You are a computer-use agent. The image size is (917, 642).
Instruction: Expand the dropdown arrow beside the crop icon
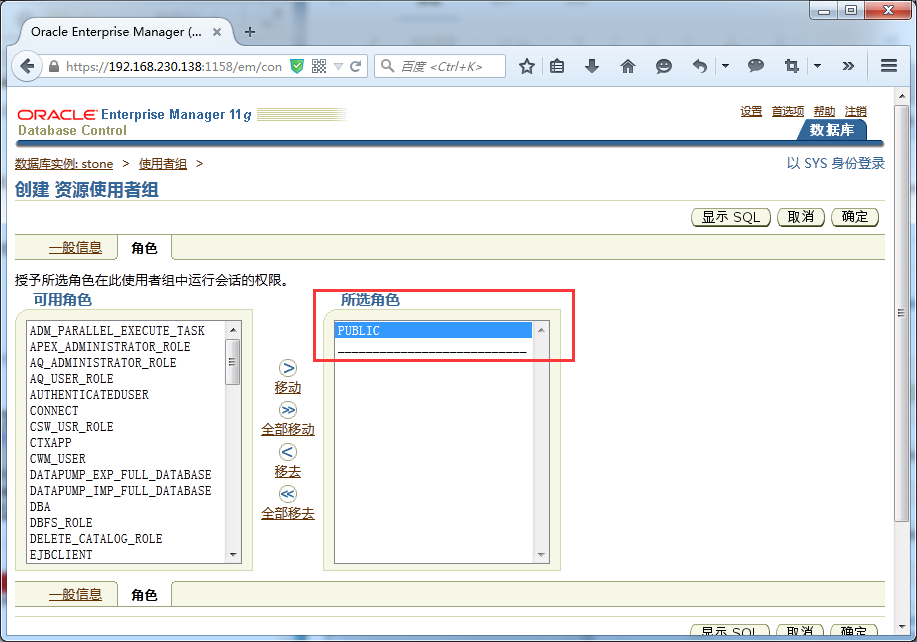pos(817,65)
